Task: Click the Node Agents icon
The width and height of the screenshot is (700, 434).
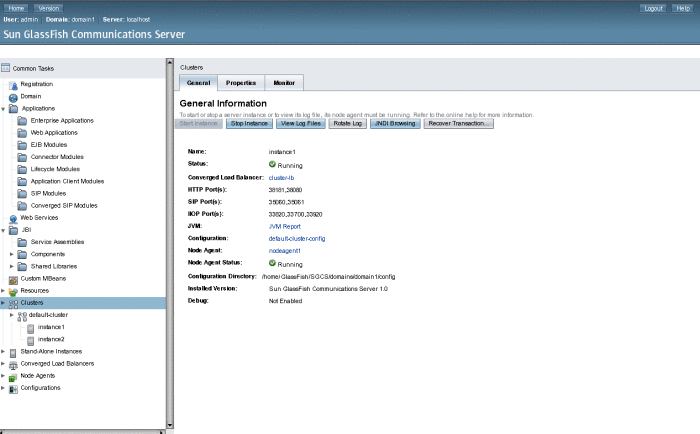Action: 13,377
